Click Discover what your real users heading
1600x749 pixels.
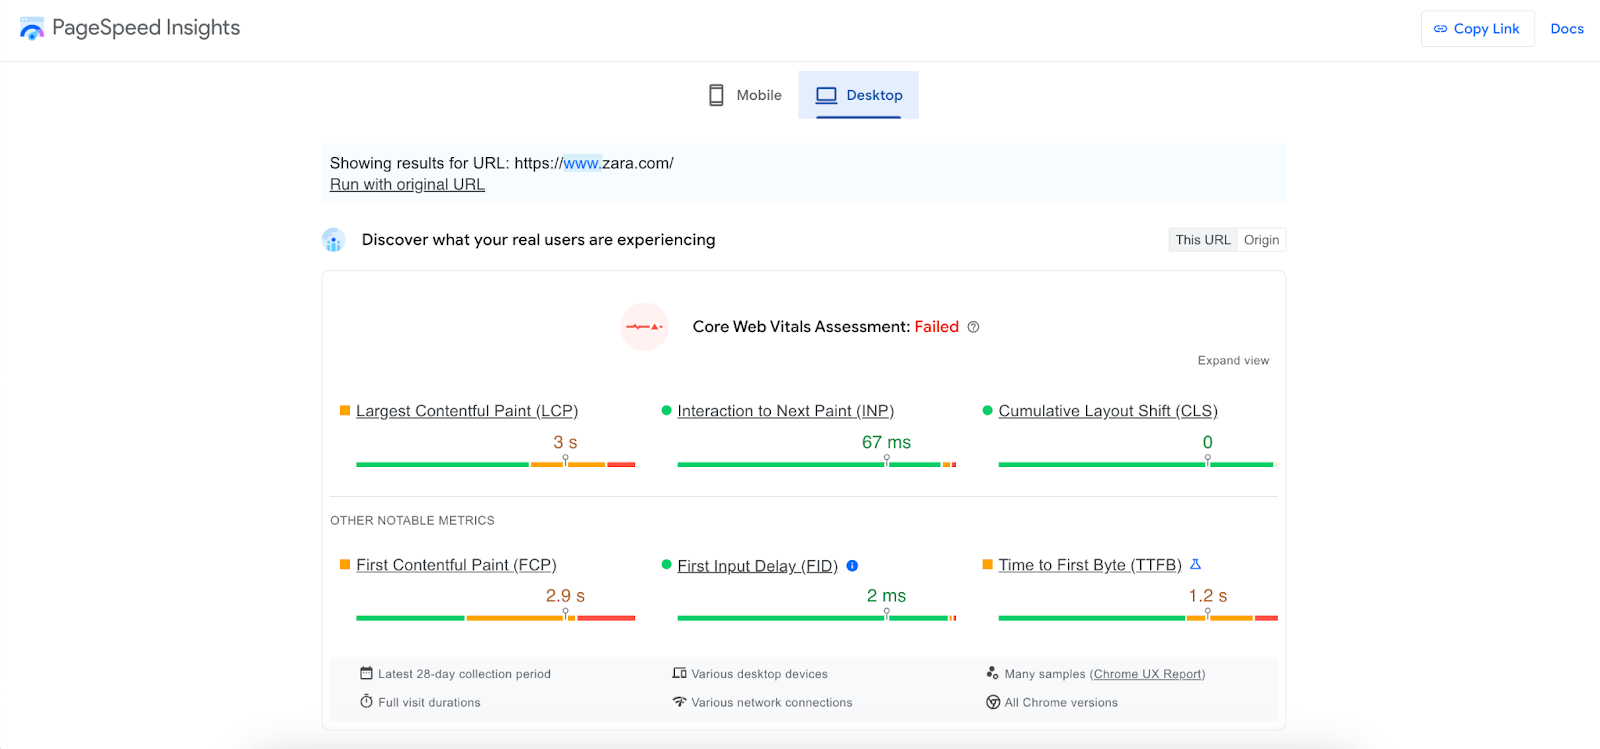(538, 240)
